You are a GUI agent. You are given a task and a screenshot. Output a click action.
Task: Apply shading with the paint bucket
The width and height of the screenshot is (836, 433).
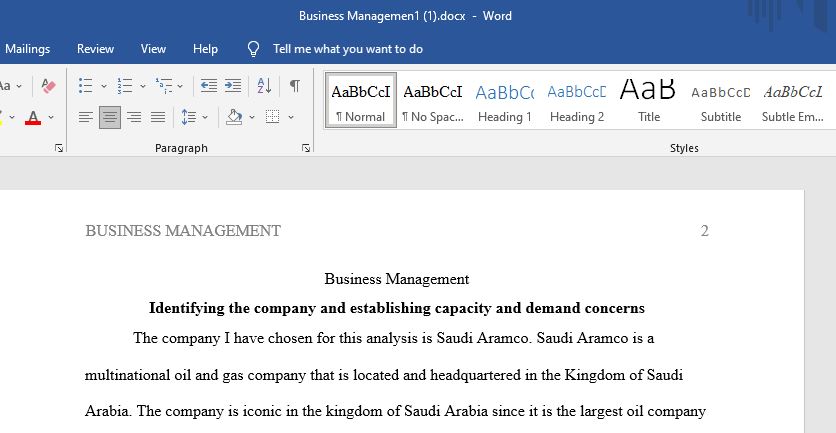point(234,117)
